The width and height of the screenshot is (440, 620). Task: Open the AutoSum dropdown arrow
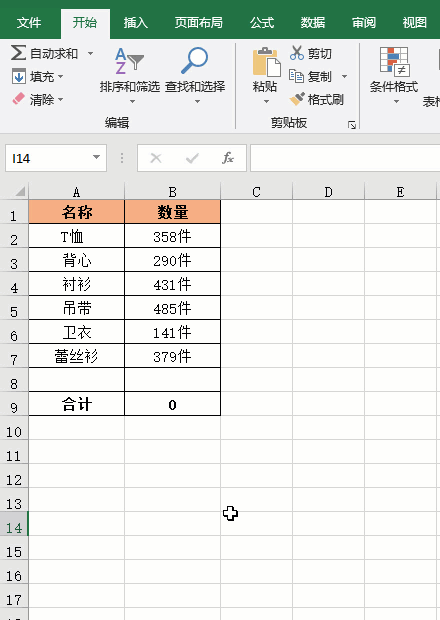click(x=91, y=53)
